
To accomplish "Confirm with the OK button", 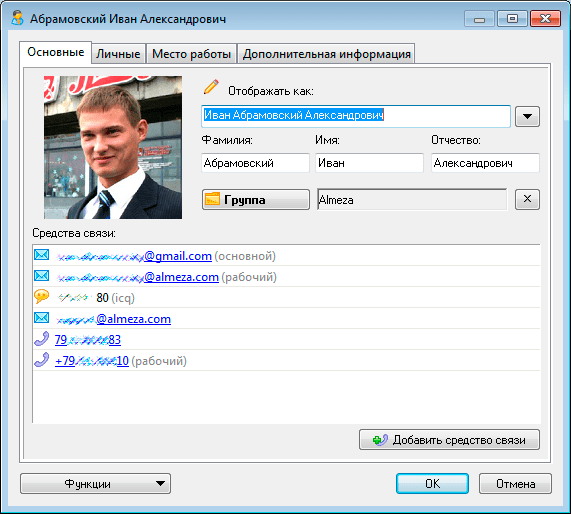I will pos(432,484).
